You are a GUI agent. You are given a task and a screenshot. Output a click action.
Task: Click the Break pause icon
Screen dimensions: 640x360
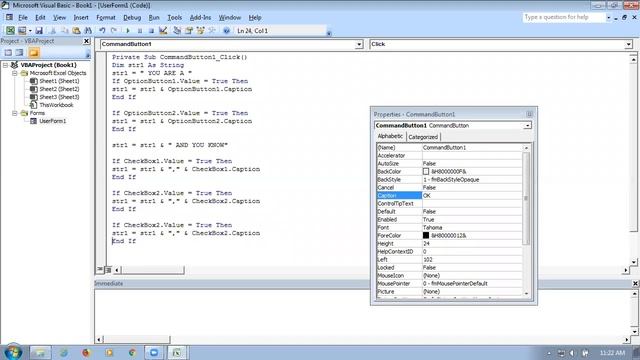(140, 31)
